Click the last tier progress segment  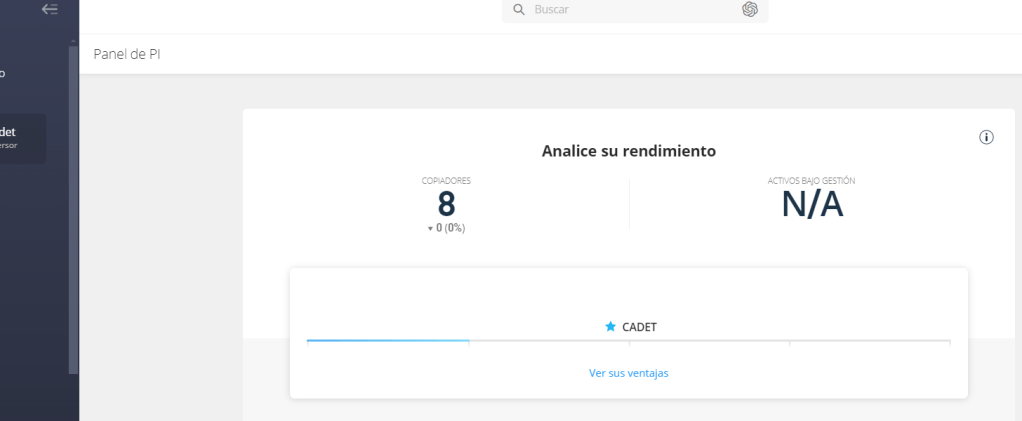click(x=869, y=341)
